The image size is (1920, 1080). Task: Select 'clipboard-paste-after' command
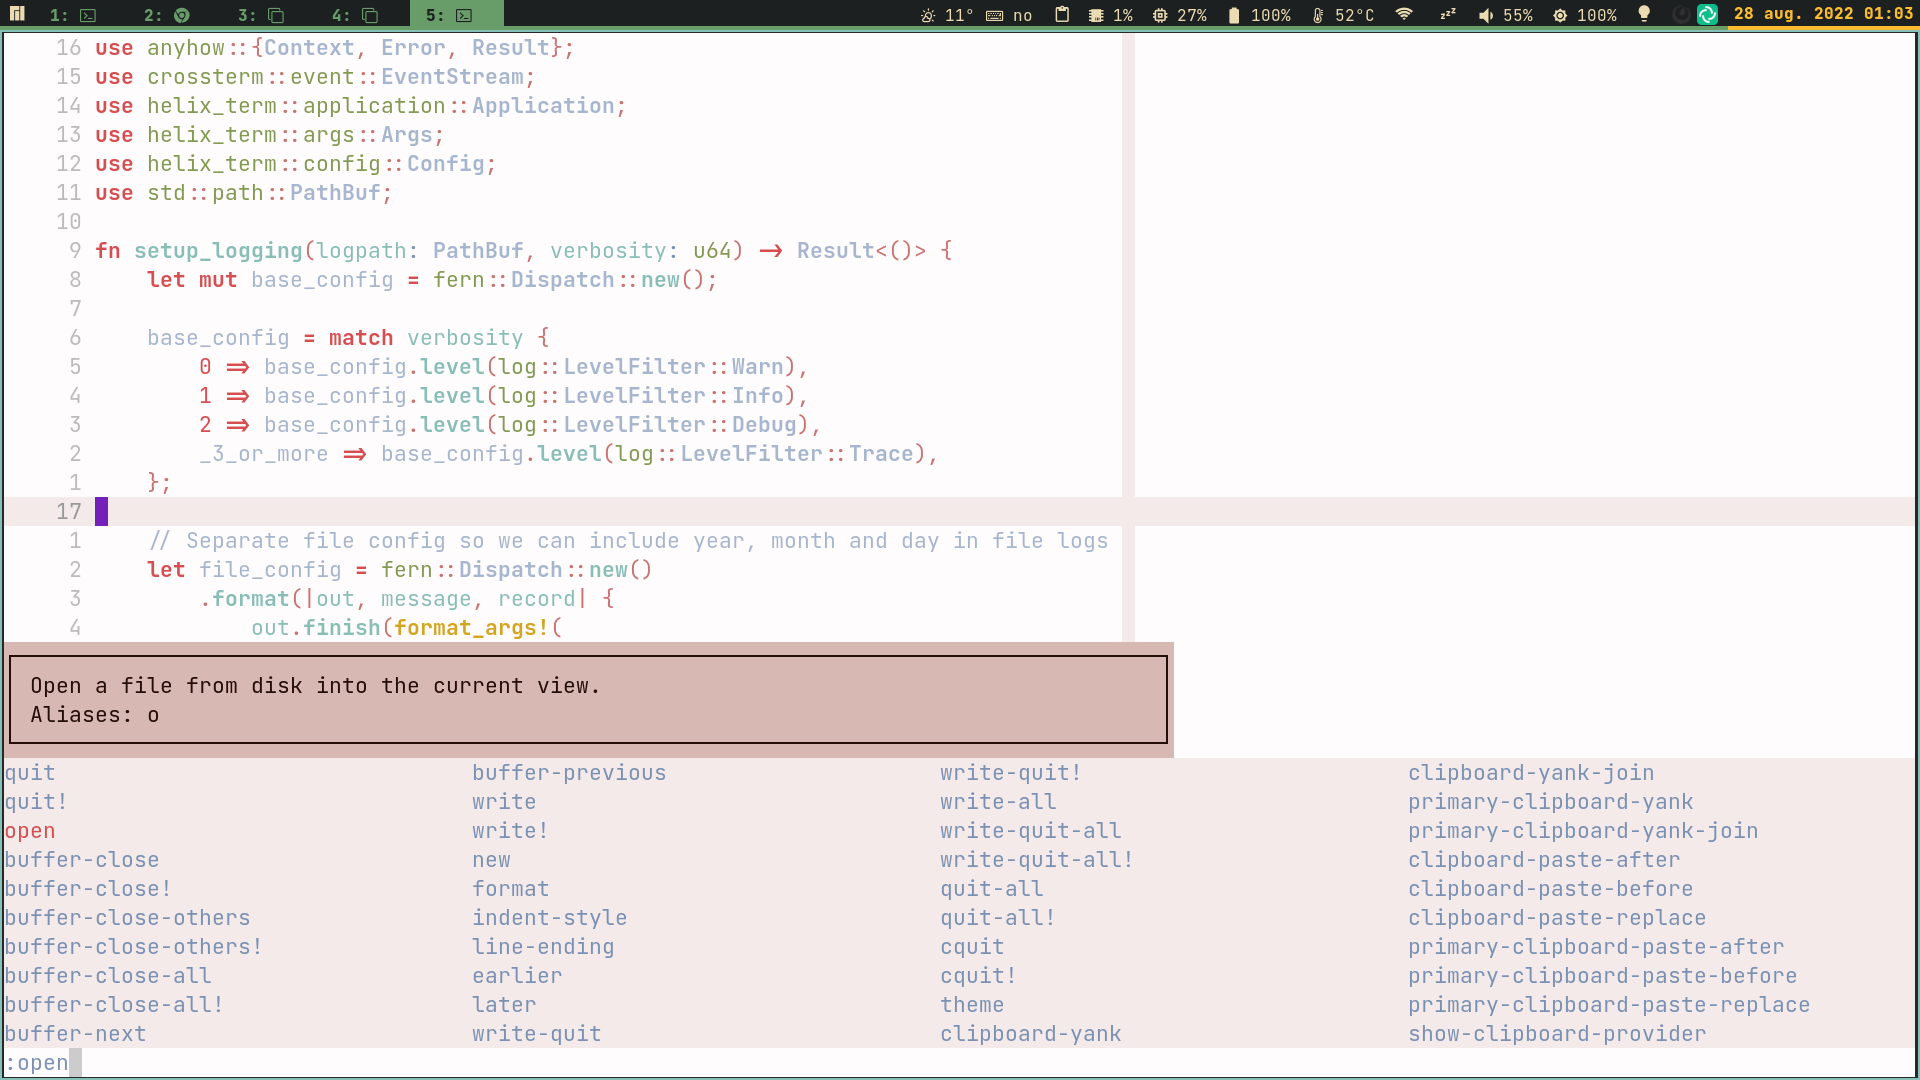[1544, 860]
